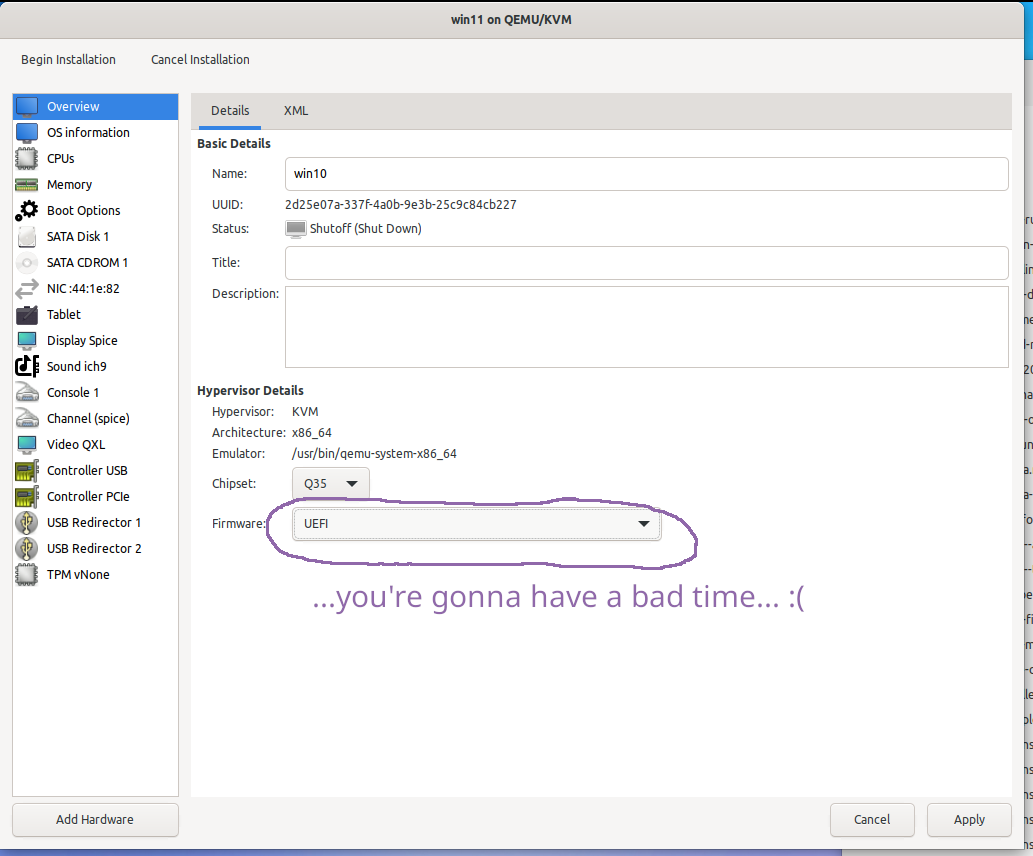The height and width of the screenshot is (856, 1033).
Task: Expand the Firmware UEFI dropdown
Action: point(476,524)
